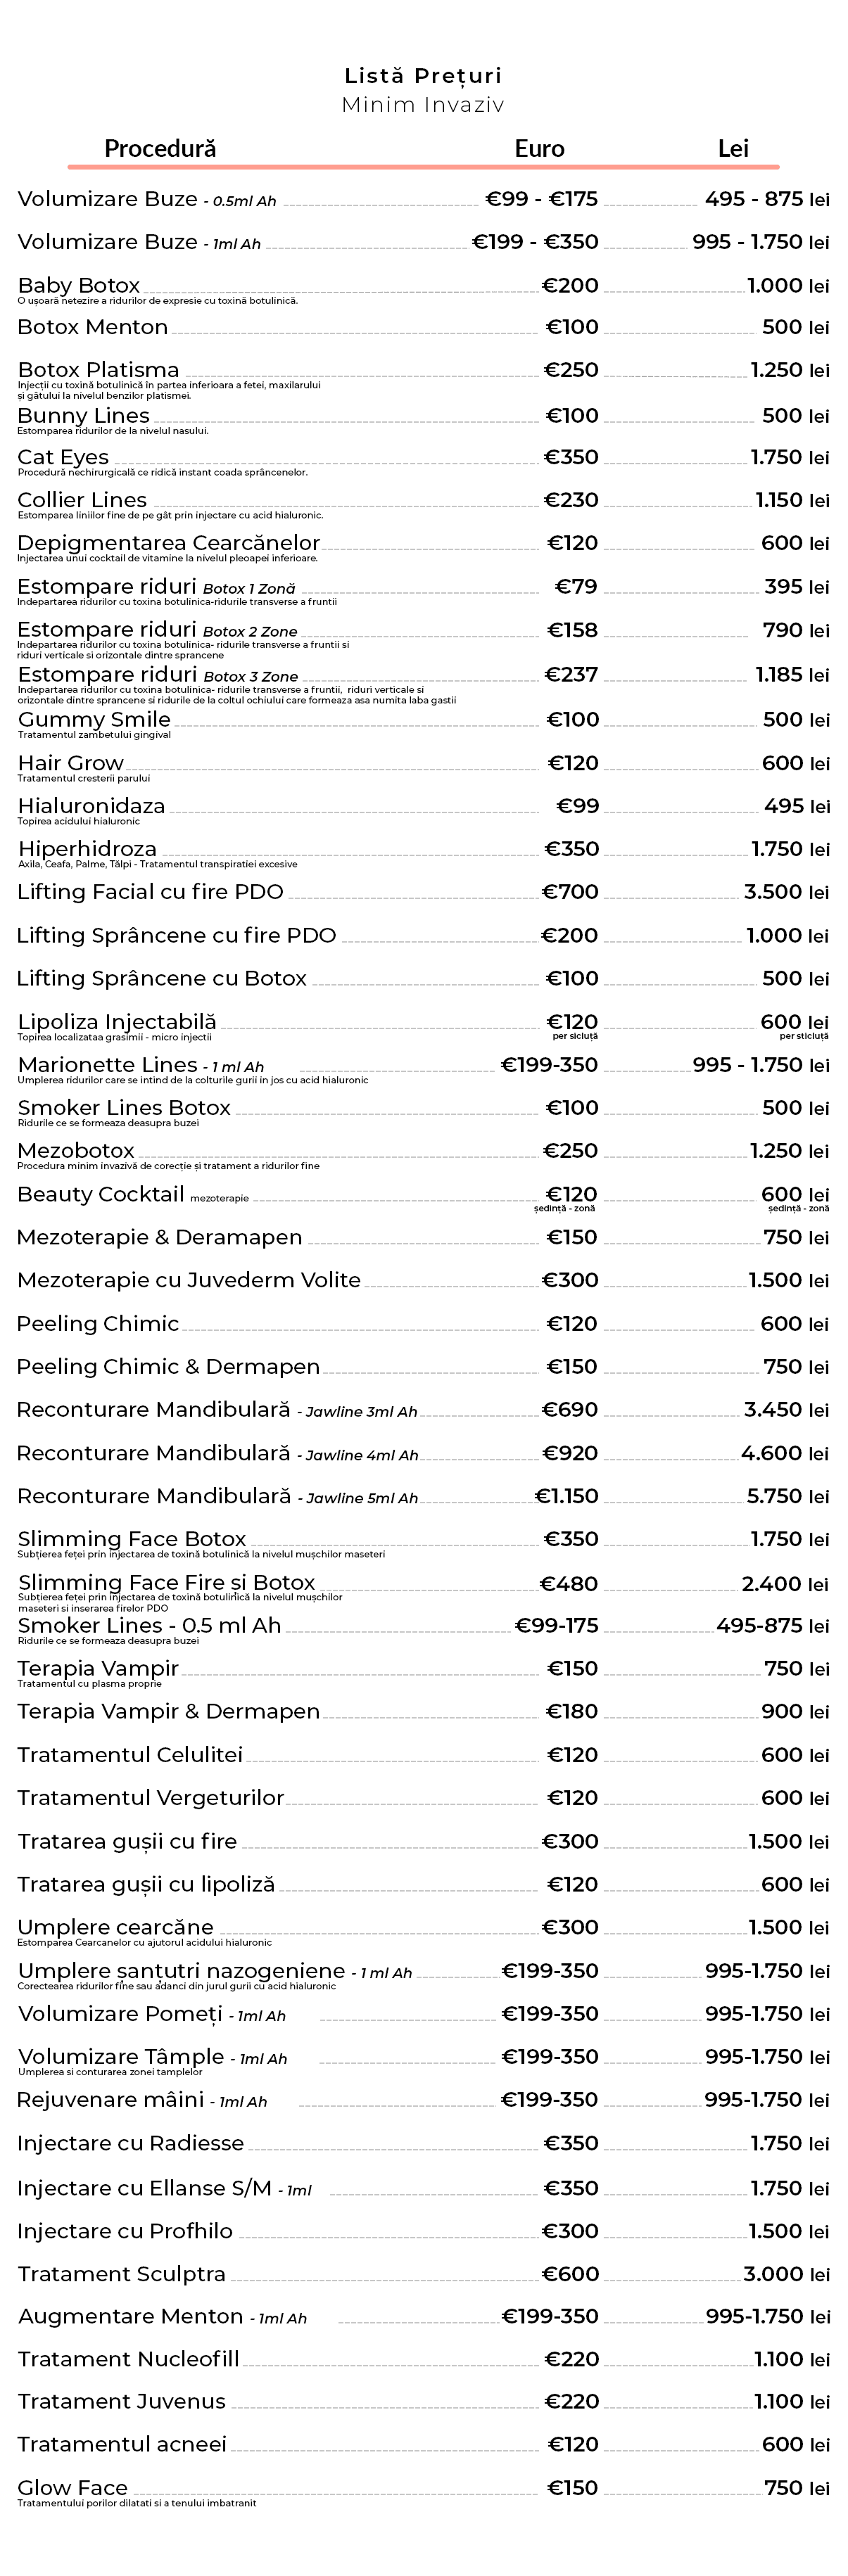Screen dimensions: 848x2576
Task: Click the €1.150 Jawline 5ml price
Action: (x=567, y=1496)
